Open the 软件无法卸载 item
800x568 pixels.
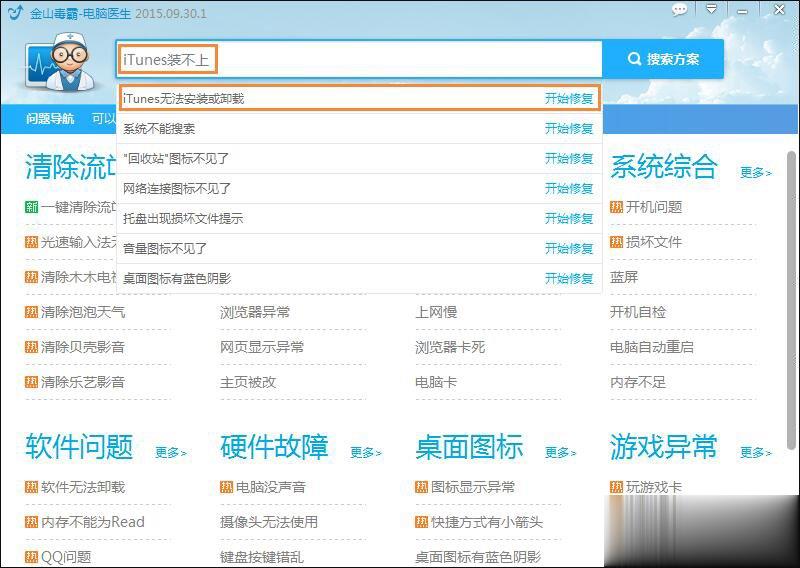tap(83, 487)
